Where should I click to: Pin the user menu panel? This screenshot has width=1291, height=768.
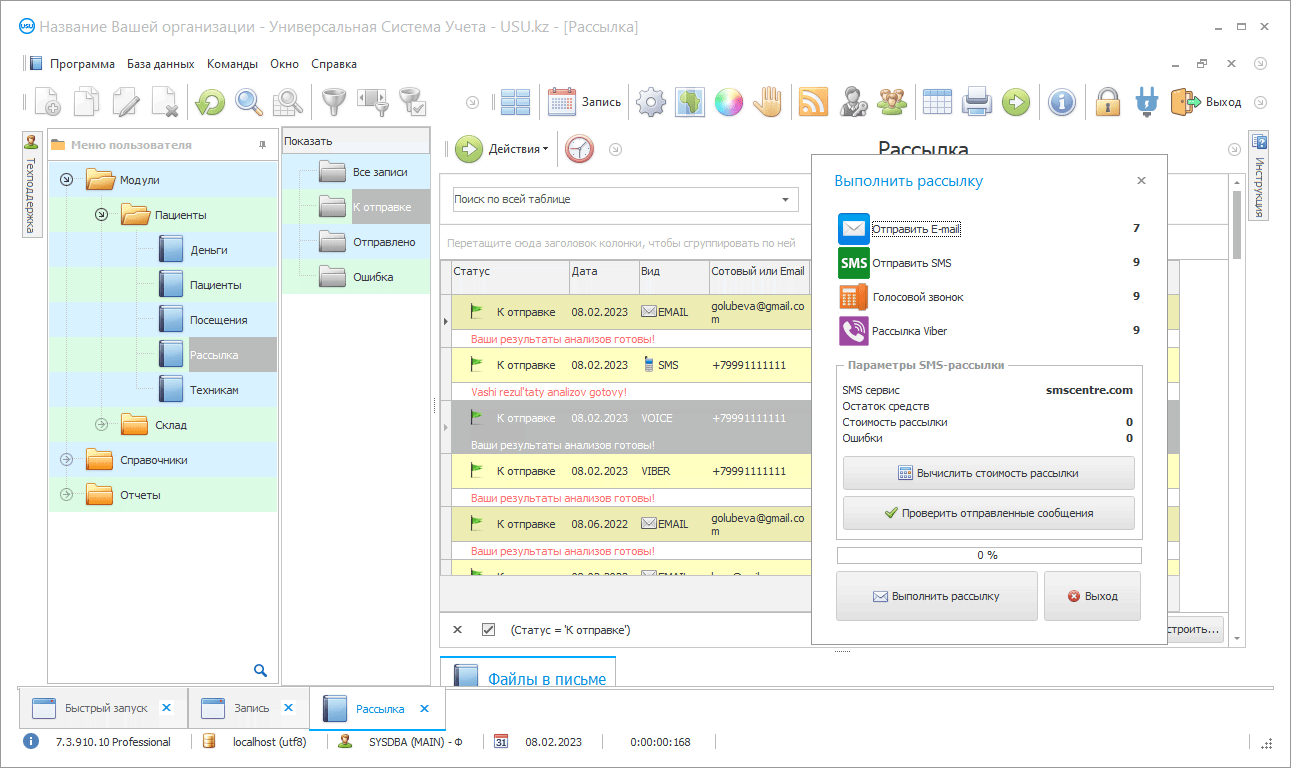[x=262, y=145]
